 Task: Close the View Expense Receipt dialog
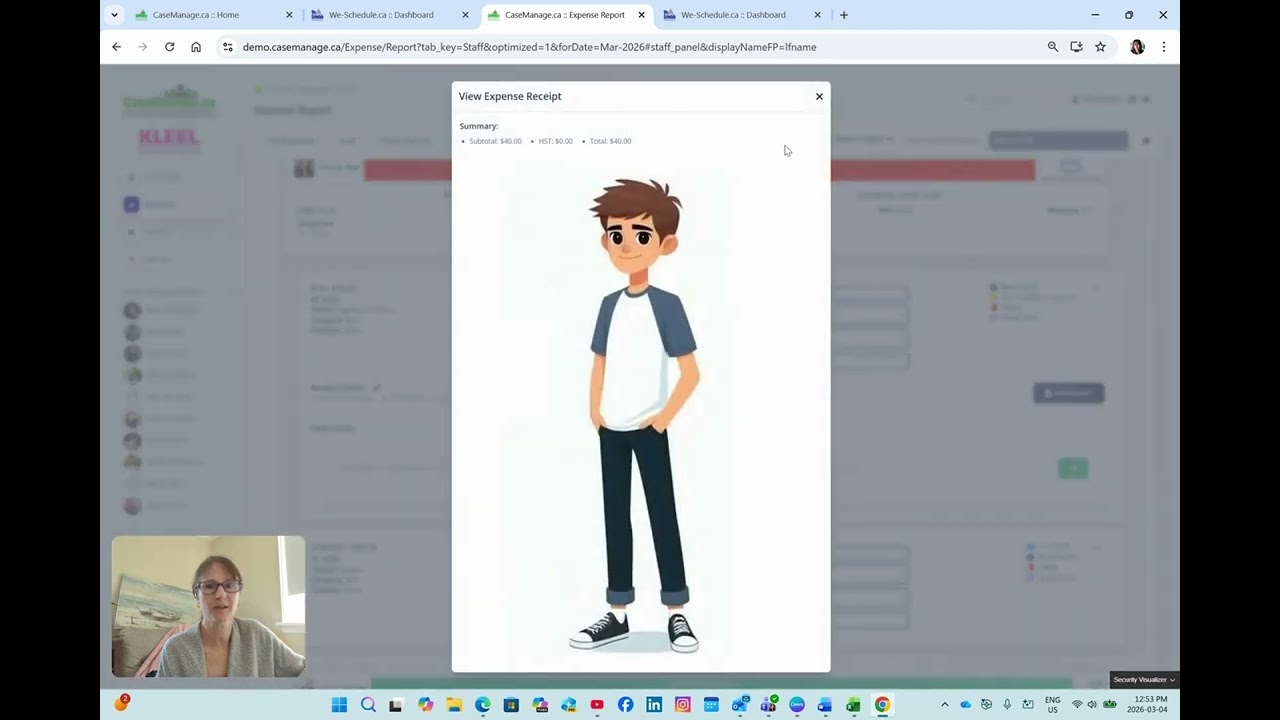819,96
